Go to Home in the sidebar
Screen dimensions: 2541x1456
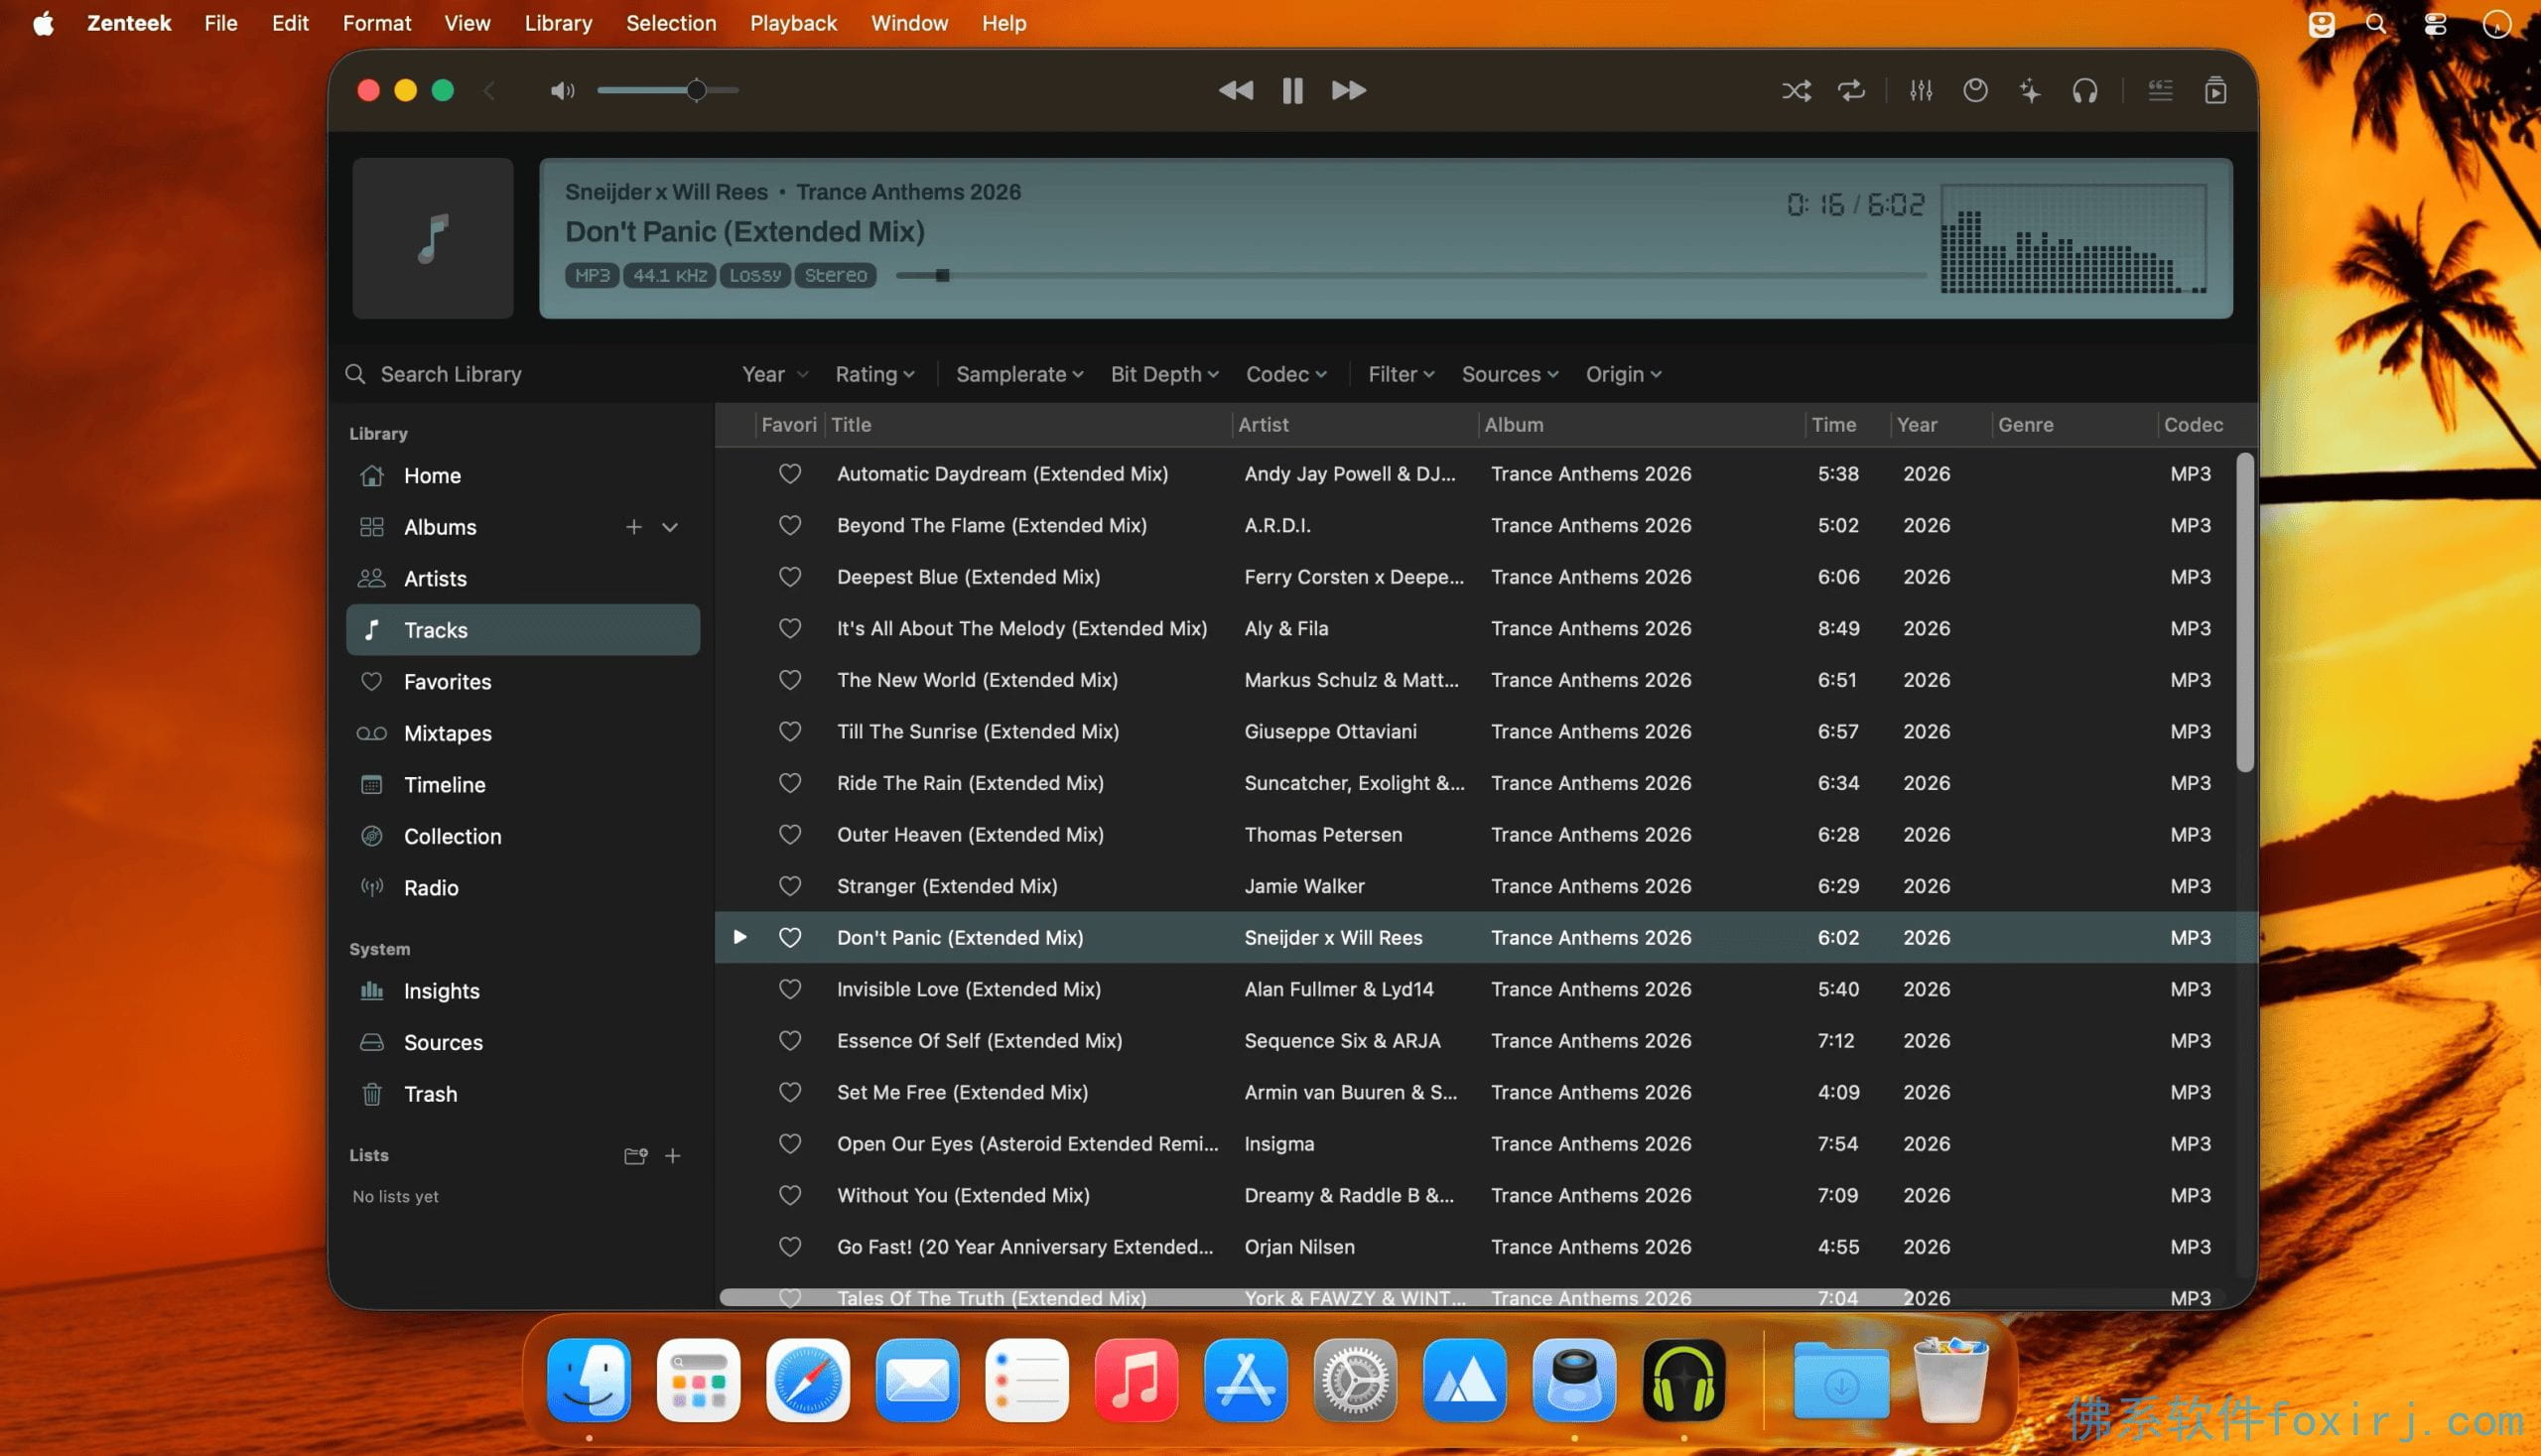pyautogui.click(x=523, y=476)
